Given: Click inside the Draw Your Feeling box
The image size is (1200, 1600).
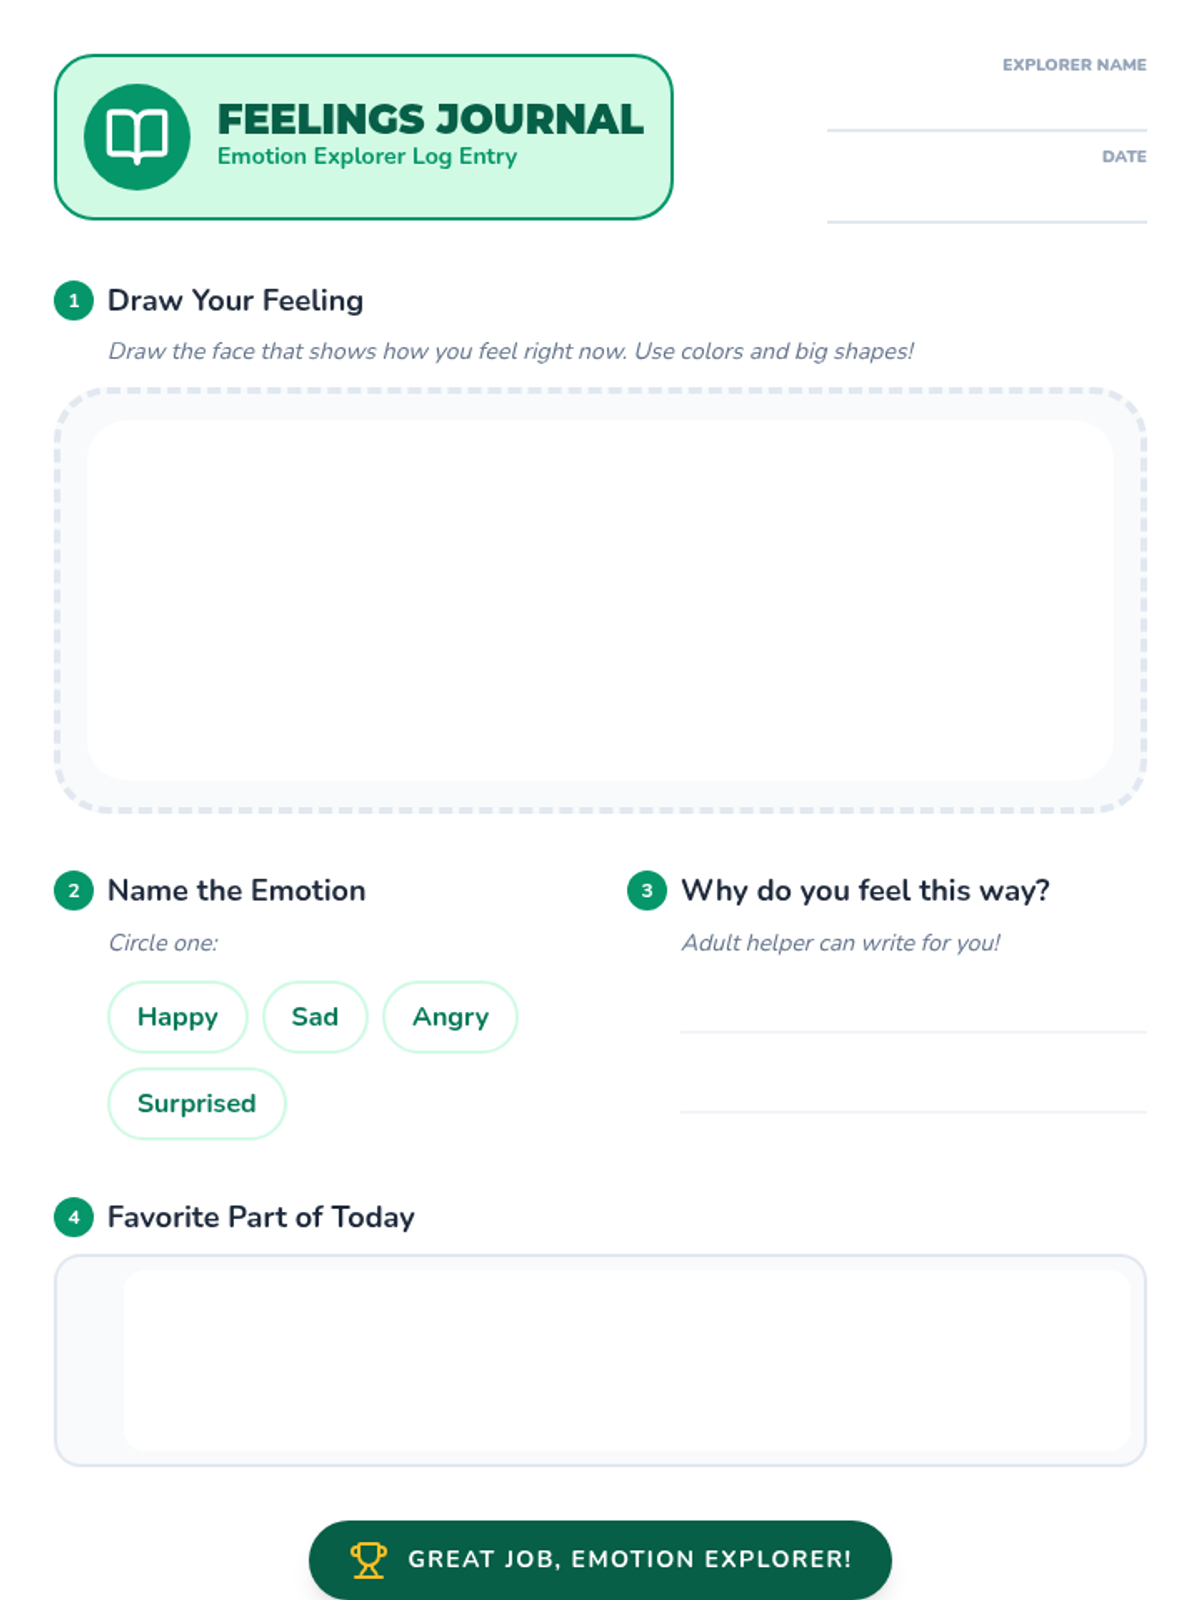Looking at the screenshot, I should click(x=600, y=600).
